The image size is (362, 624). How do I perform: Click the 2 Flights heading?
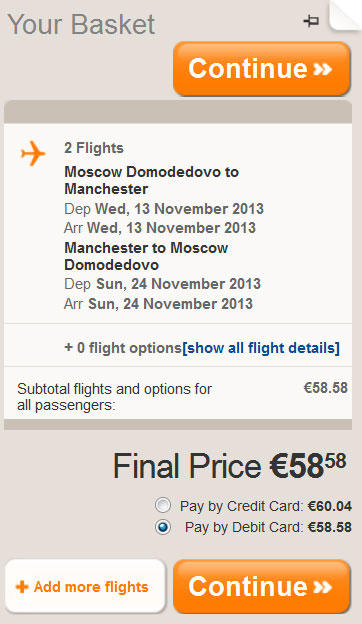tap(94, 148)
